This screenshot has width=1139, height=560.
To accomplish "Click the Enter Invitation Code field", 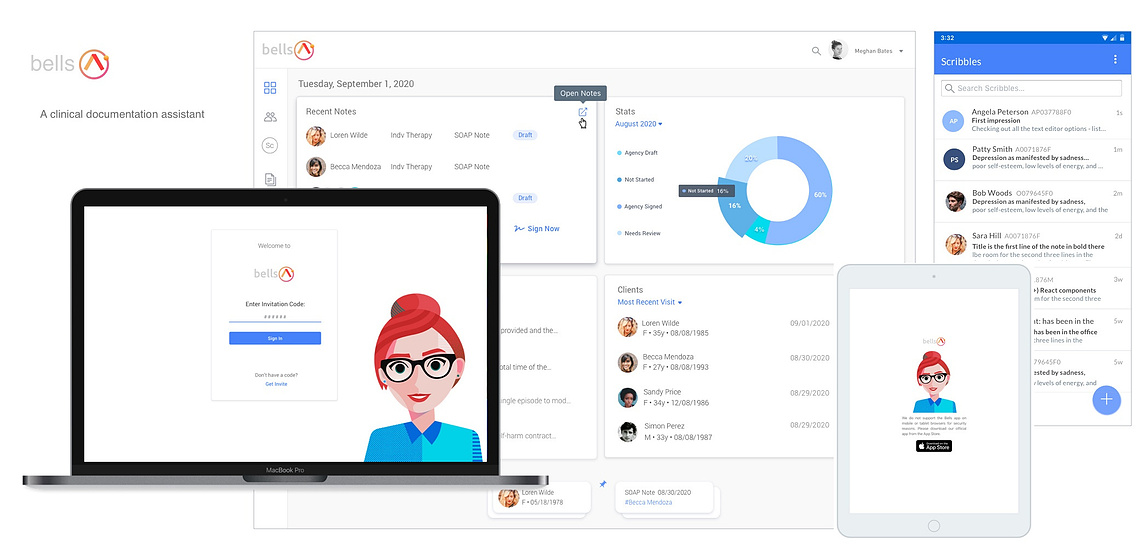I will [x=275, y=317].
